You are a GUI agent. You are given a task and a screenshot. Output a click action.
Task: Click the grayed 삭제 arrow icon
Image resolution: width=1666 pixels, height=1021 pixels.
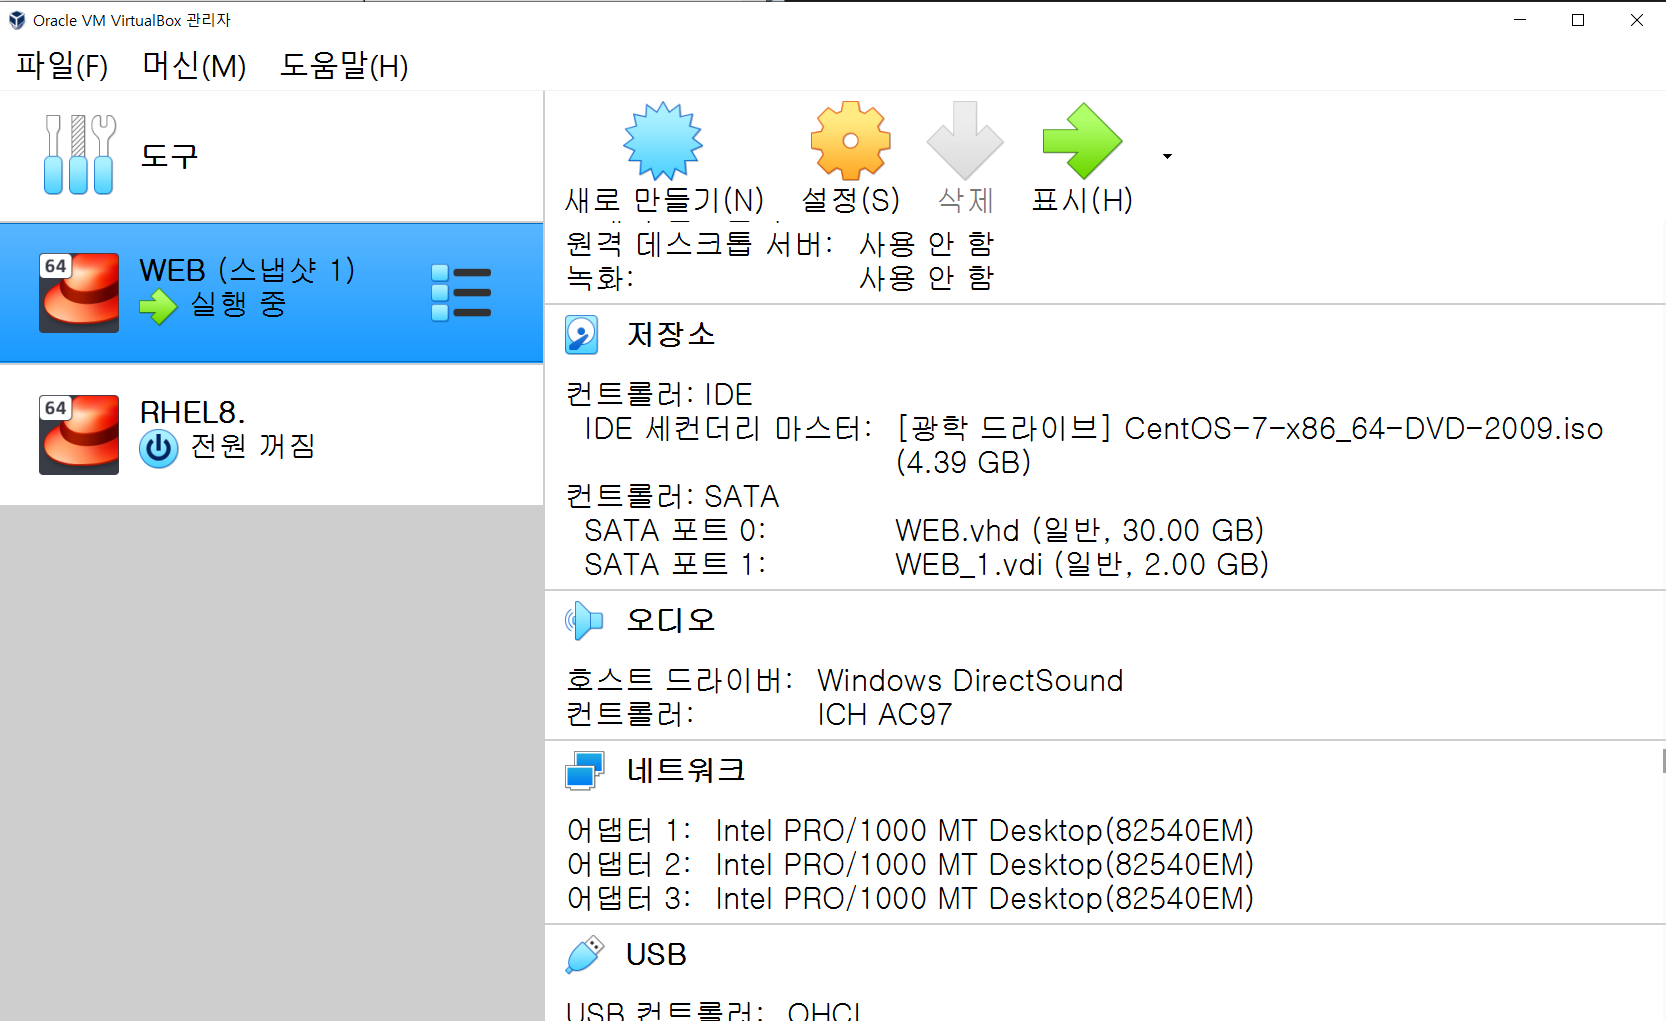coord(965,141)
